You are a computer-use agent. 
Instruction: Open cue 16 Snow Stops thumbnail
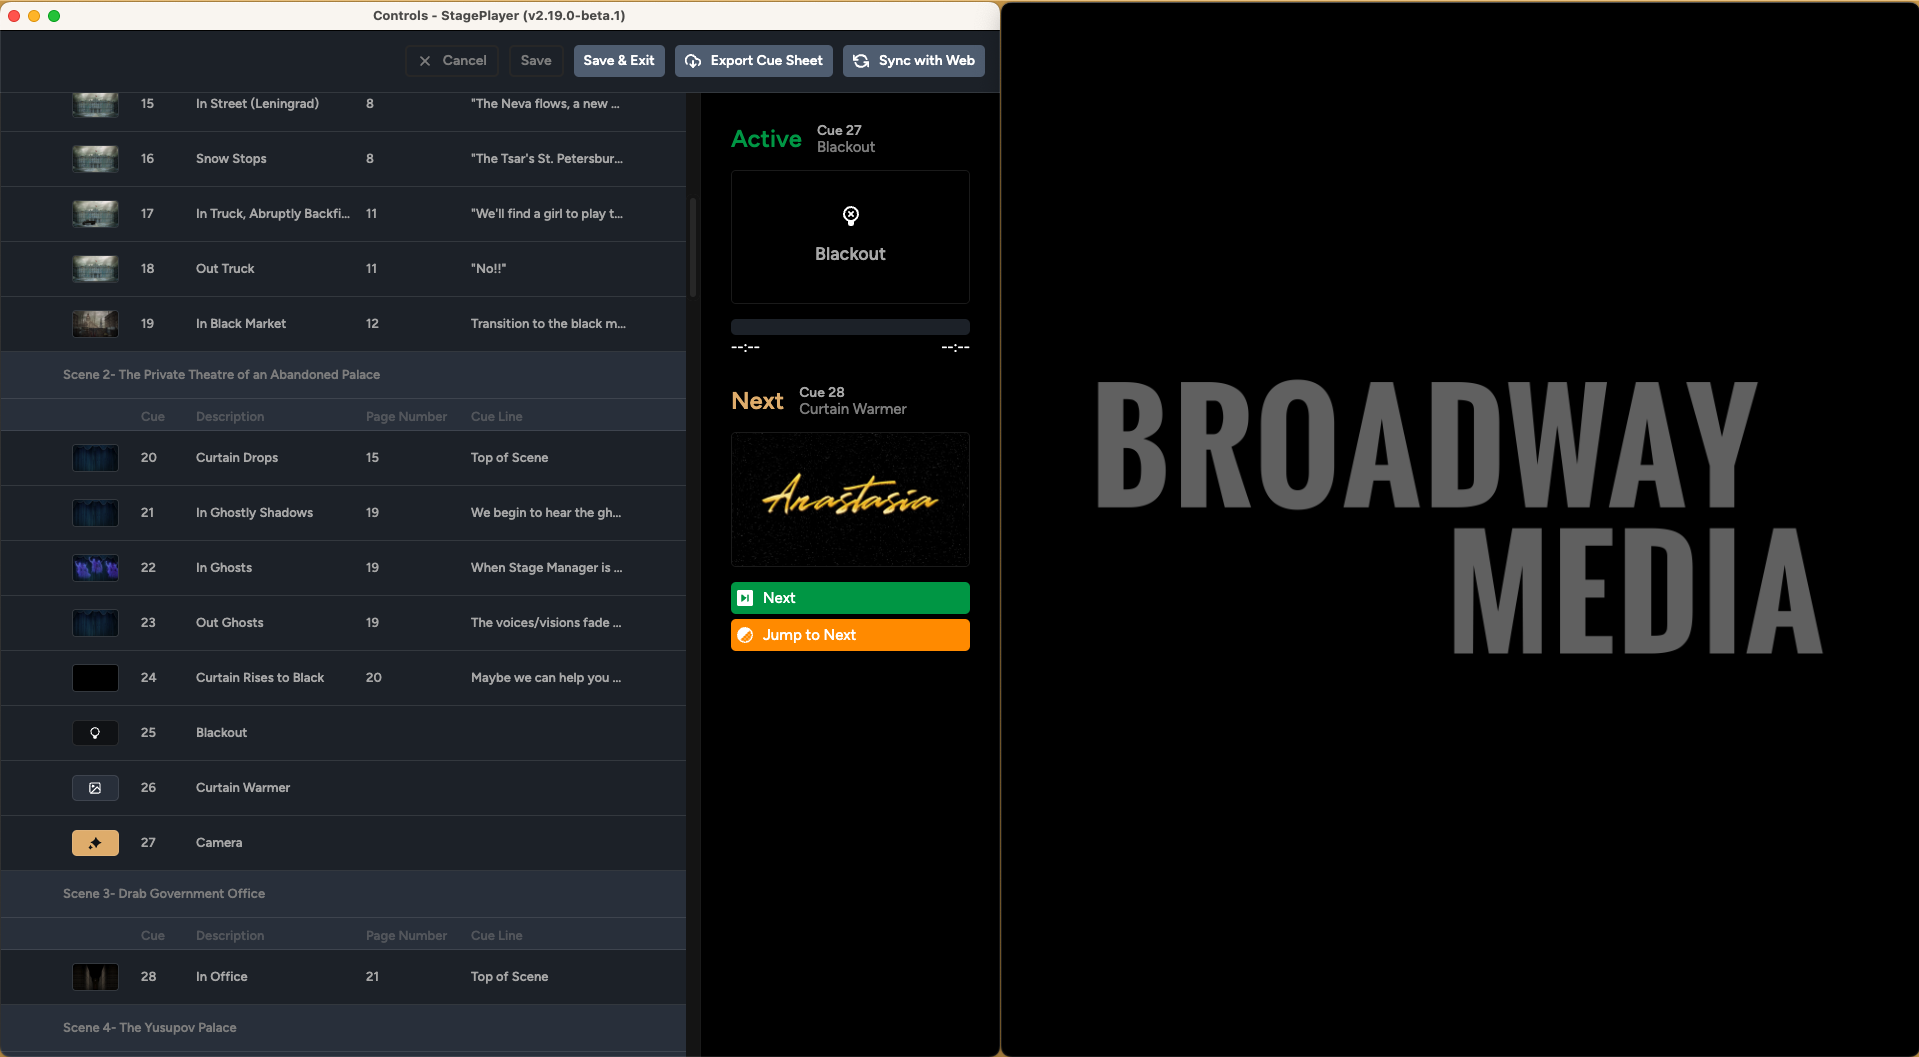pos(95,159)
